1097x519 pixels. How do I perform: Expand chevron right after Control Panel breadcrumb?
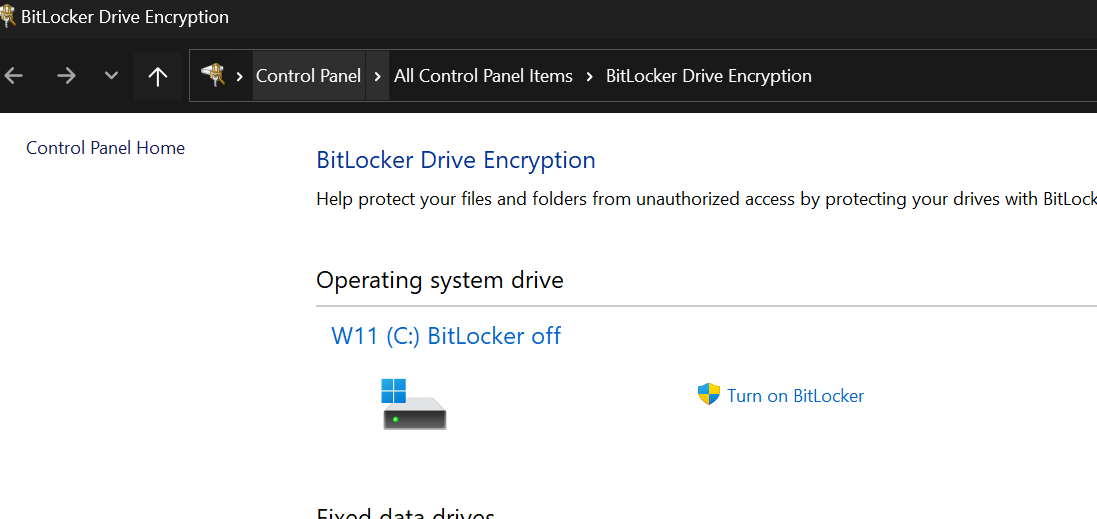click(378, 76)
